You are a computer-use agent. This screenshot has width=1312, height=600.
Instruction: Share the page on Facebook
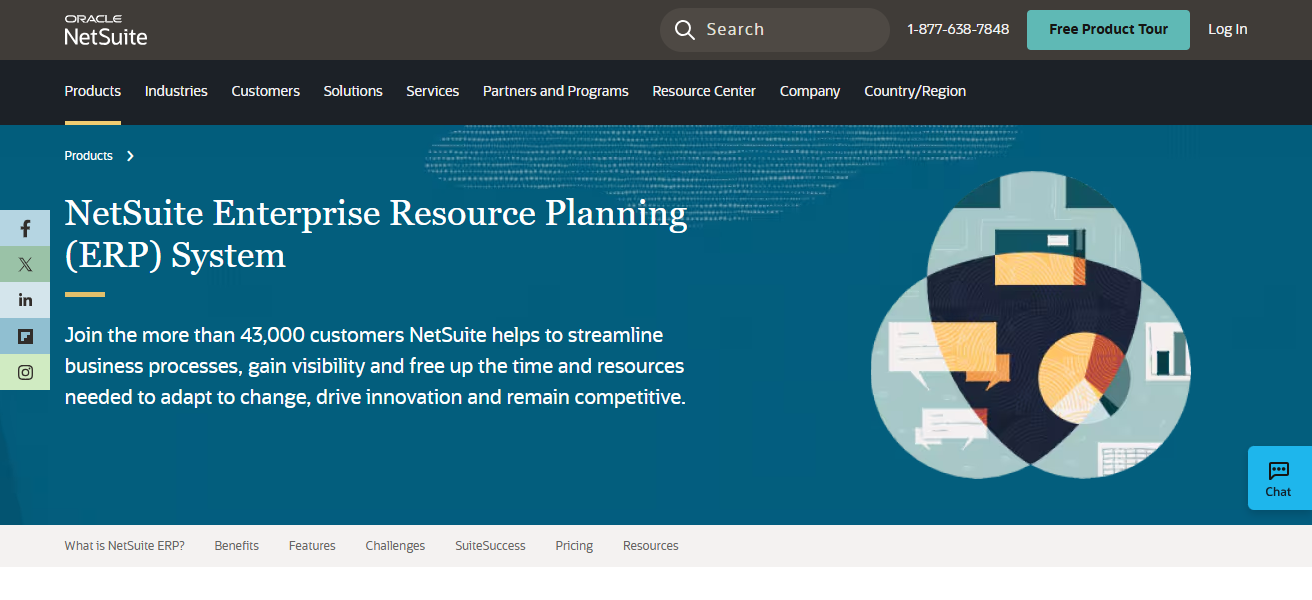[x=25, y=228]
